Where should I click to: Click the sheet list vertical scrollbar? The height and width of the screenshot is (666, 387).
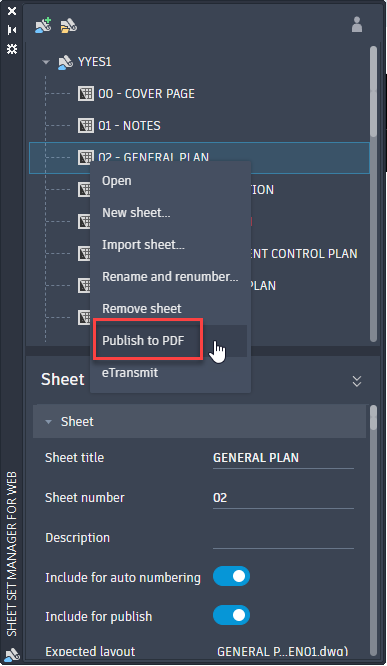coord(373,193)
